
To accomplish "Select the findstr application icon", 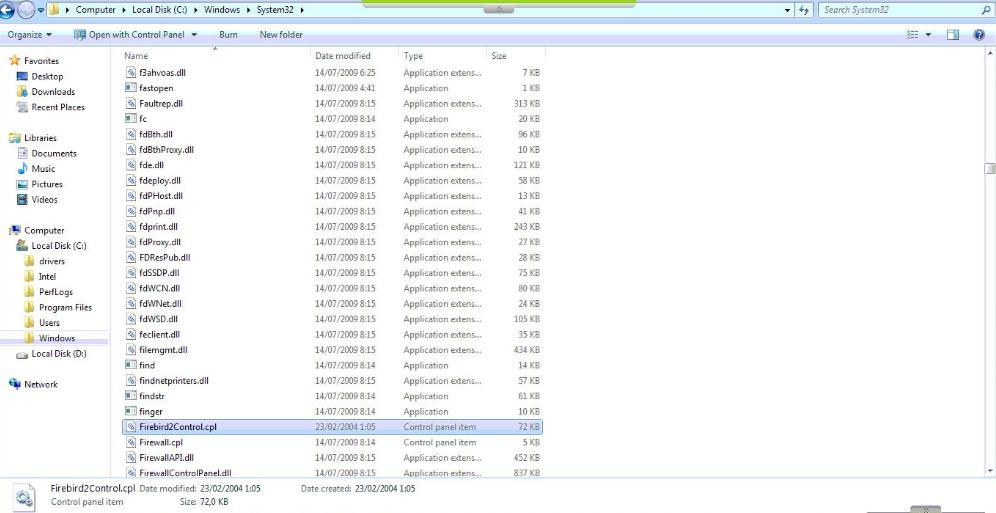I will [131, 396].
